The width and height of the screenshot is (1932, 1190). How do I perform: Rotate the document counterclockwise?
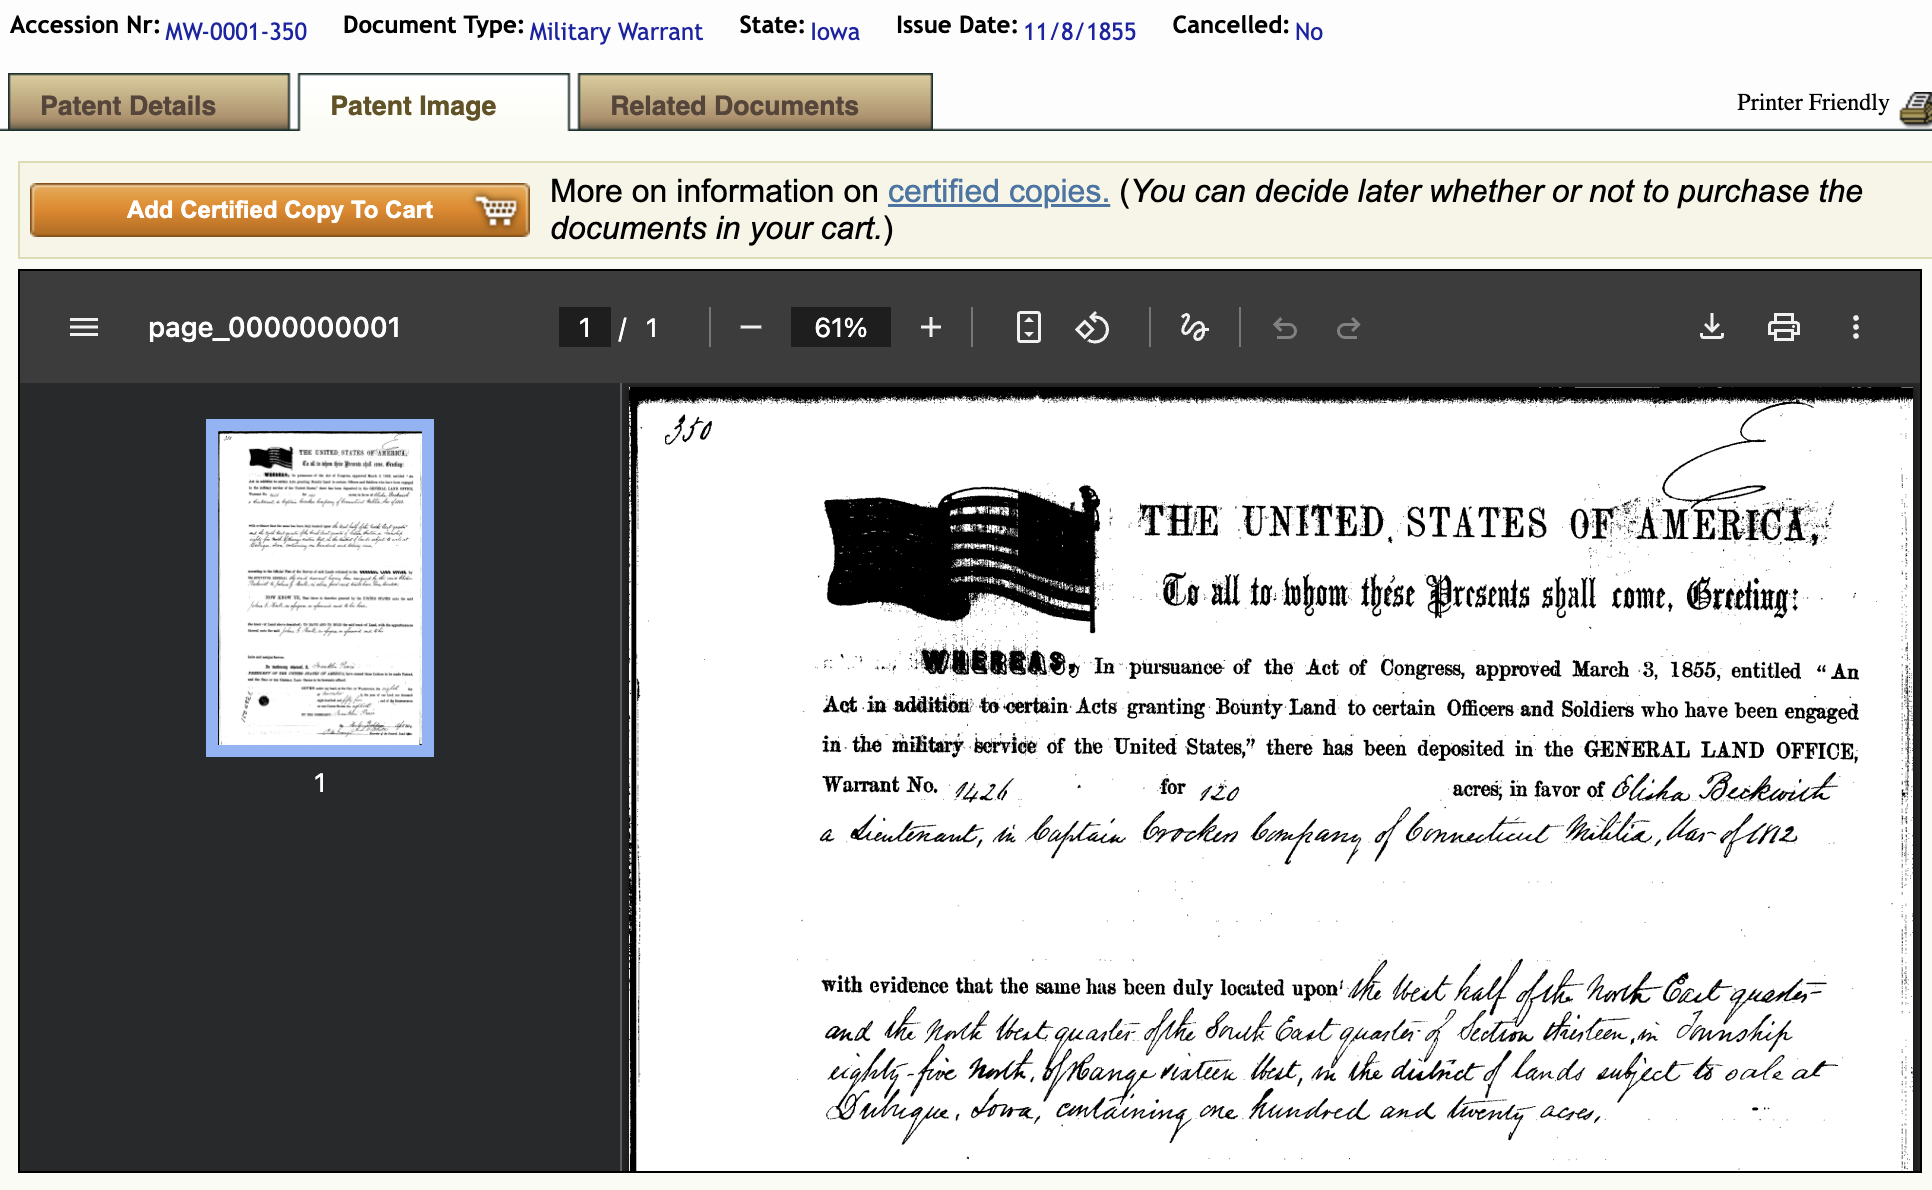(1092, 327)
